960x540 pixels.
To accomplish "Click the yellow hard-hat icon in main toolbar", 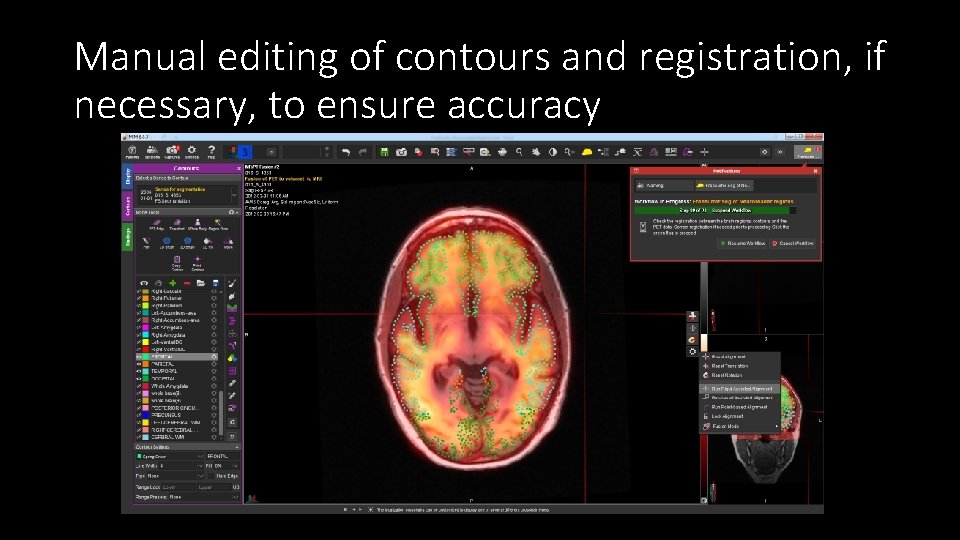I will (x=587, y=152).
